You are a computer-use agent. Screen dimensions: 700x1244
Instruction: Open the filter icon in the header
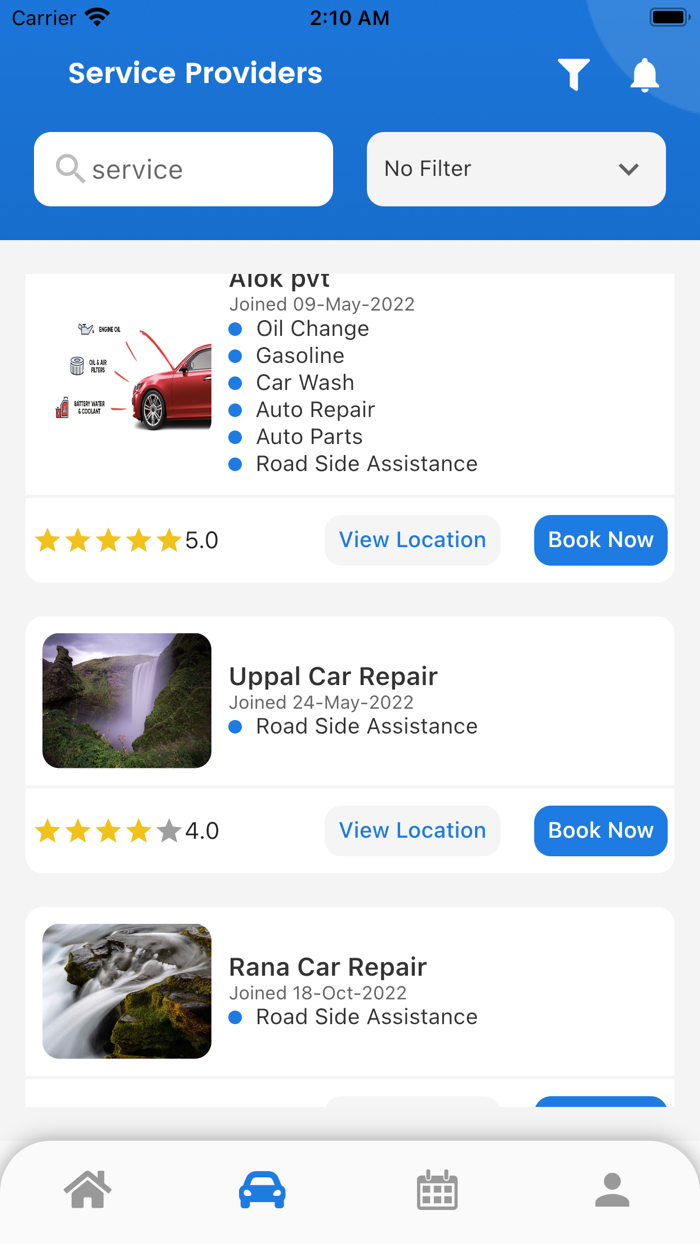572,74
